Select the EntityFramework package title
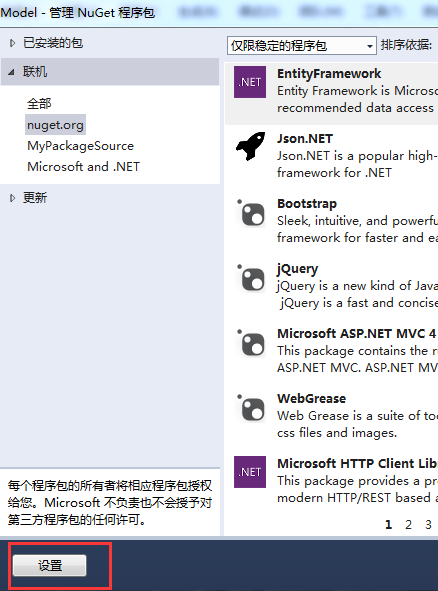Image resolution: width=438 pixels, height=591 pixels. tap(329, 73)
